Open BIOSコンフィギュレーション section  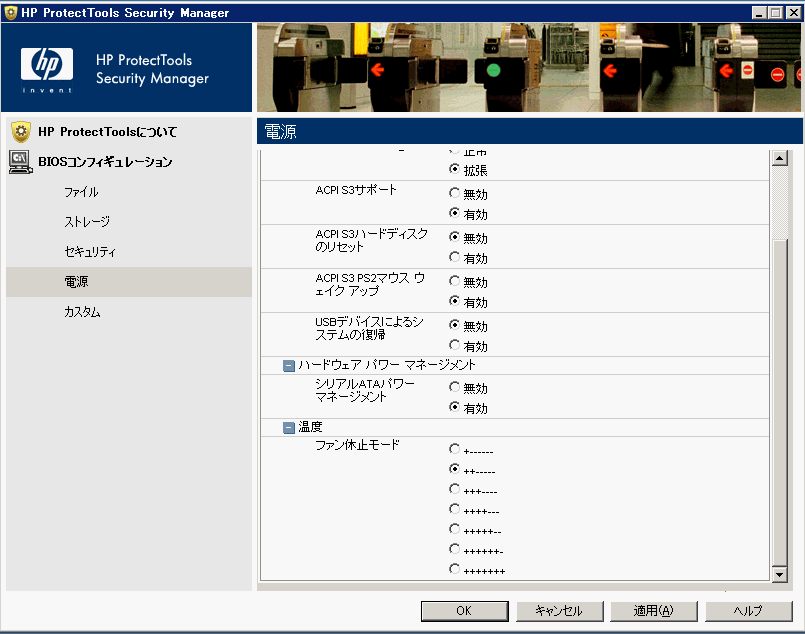click(105, 162)
